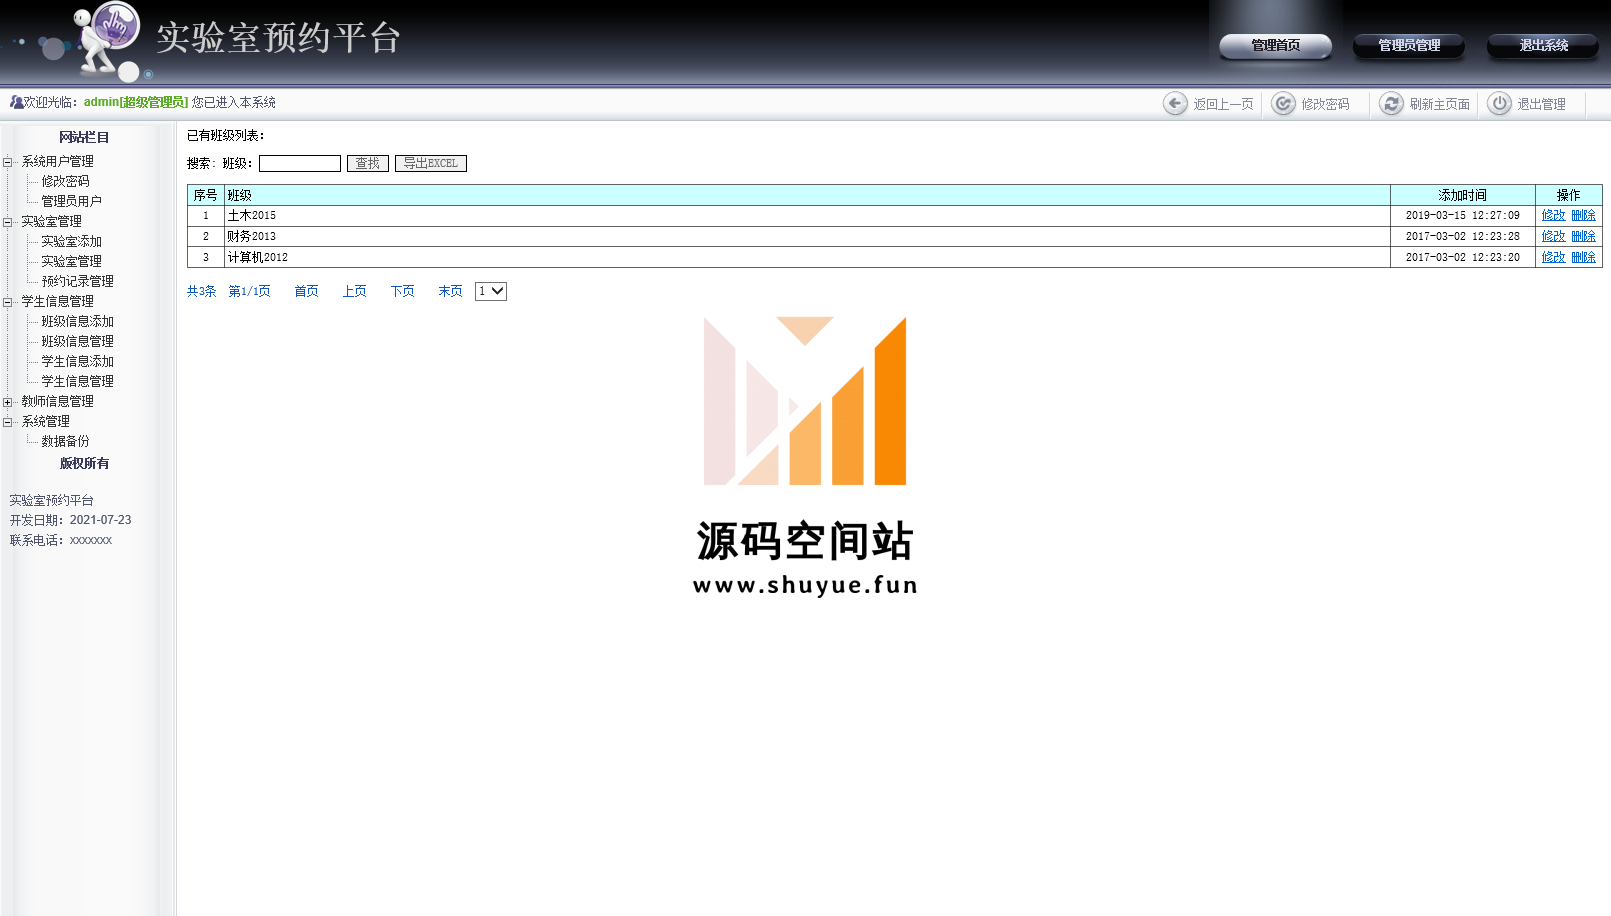Click the 查找 search button

pos(368,163)
